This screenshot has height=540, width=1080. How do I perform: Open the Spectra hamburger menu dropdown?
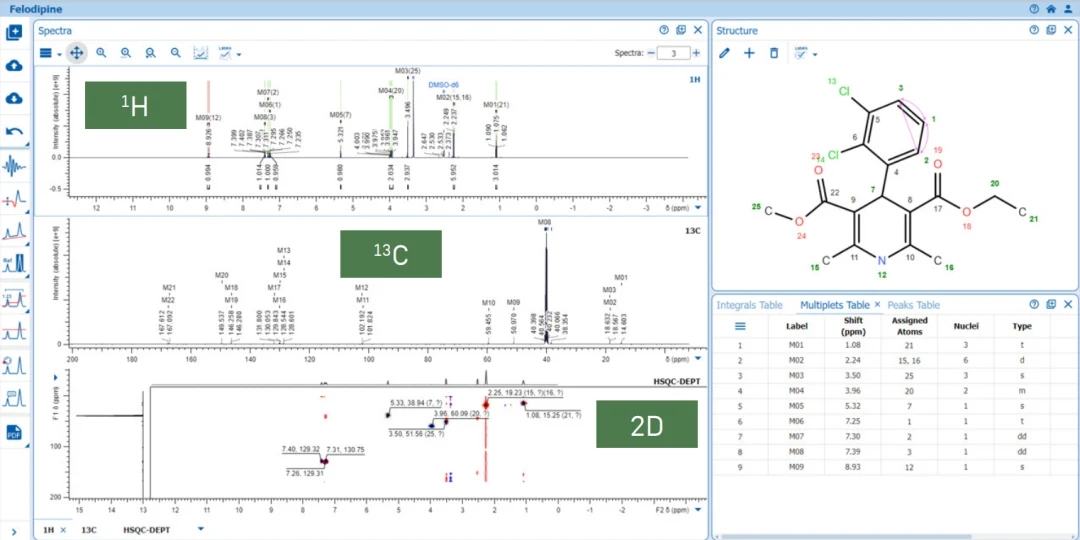coord(50,53)
